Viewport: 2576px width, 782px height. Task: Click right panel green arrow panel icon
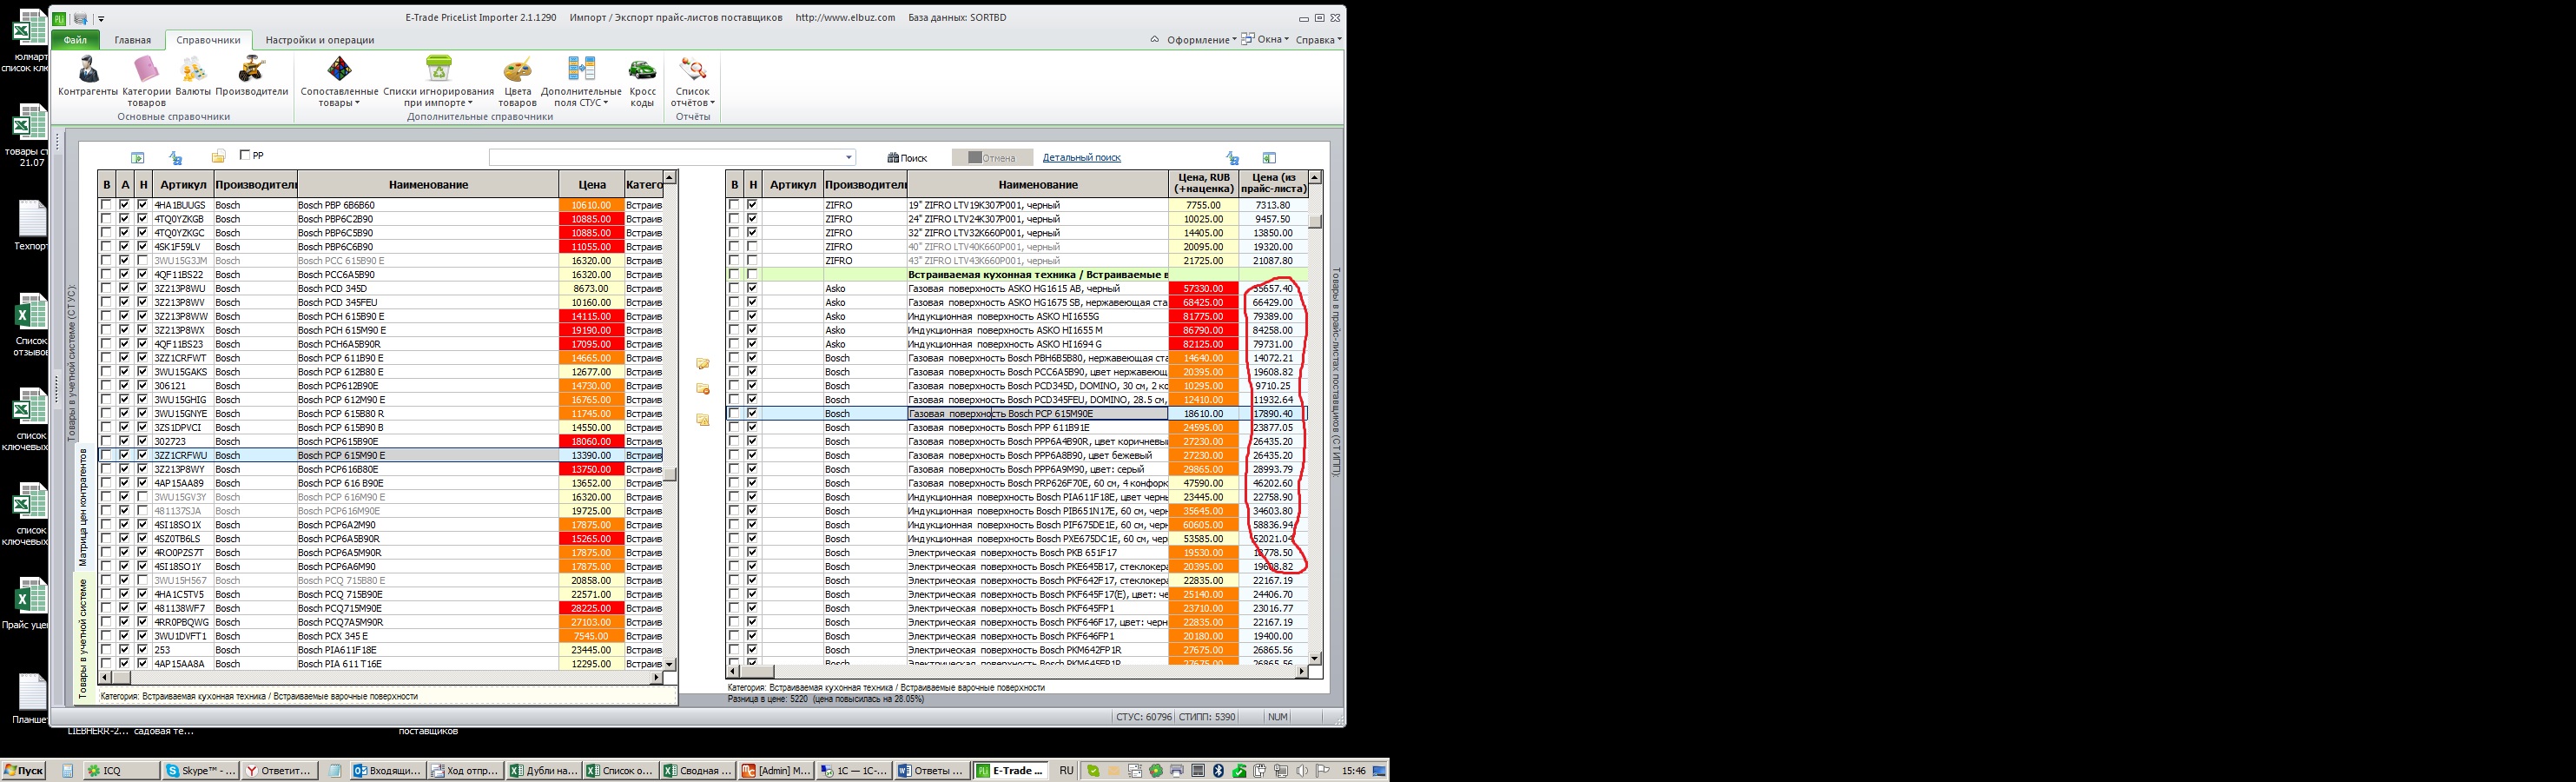[1269, 158]
